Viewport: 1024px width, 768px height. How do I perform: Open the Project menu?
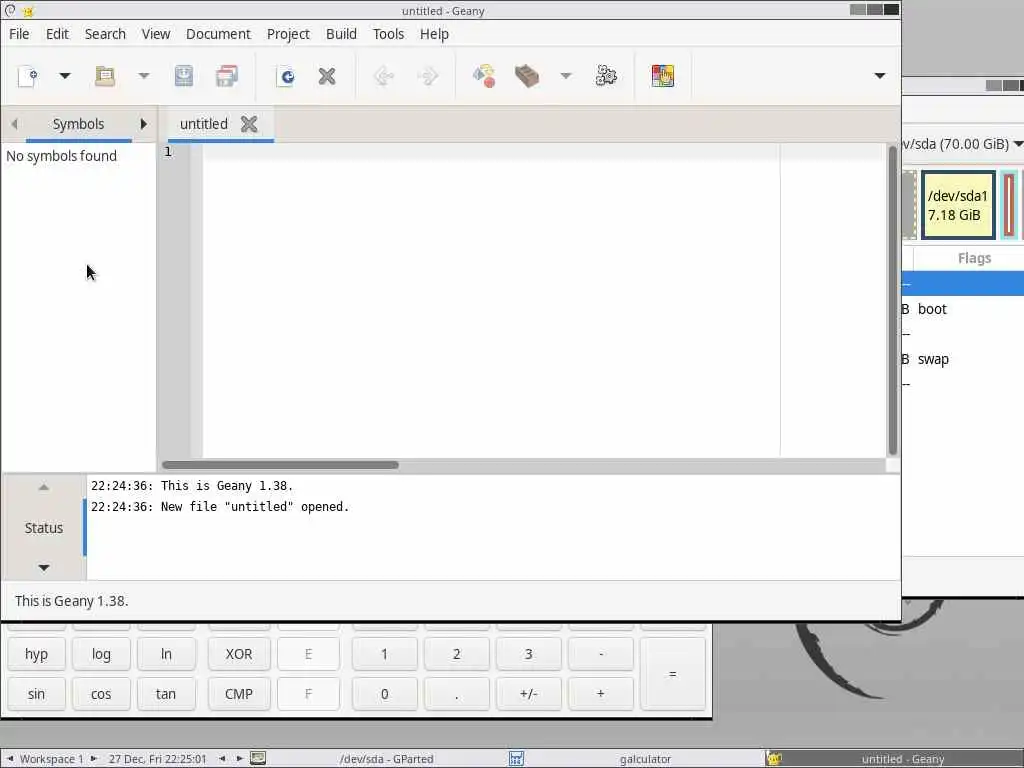coord(288,34)
